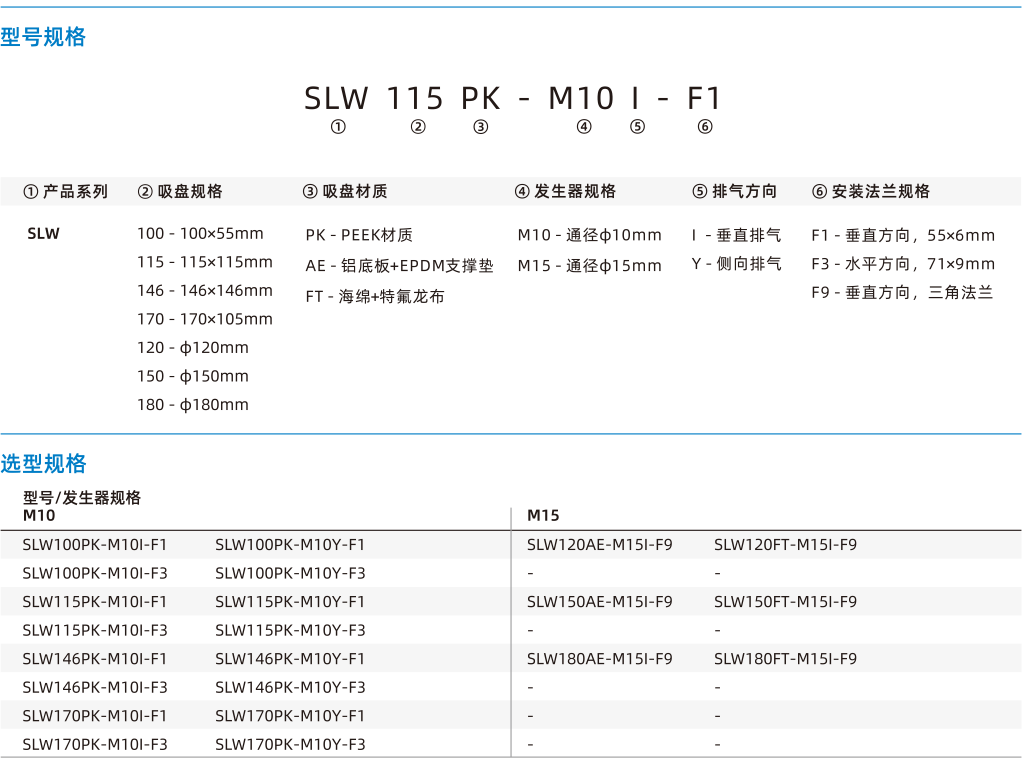The width and height of the screenshot is (1025, 767).
Task: Select the '100 - 100×55mm' size entry
Action: 200,233
